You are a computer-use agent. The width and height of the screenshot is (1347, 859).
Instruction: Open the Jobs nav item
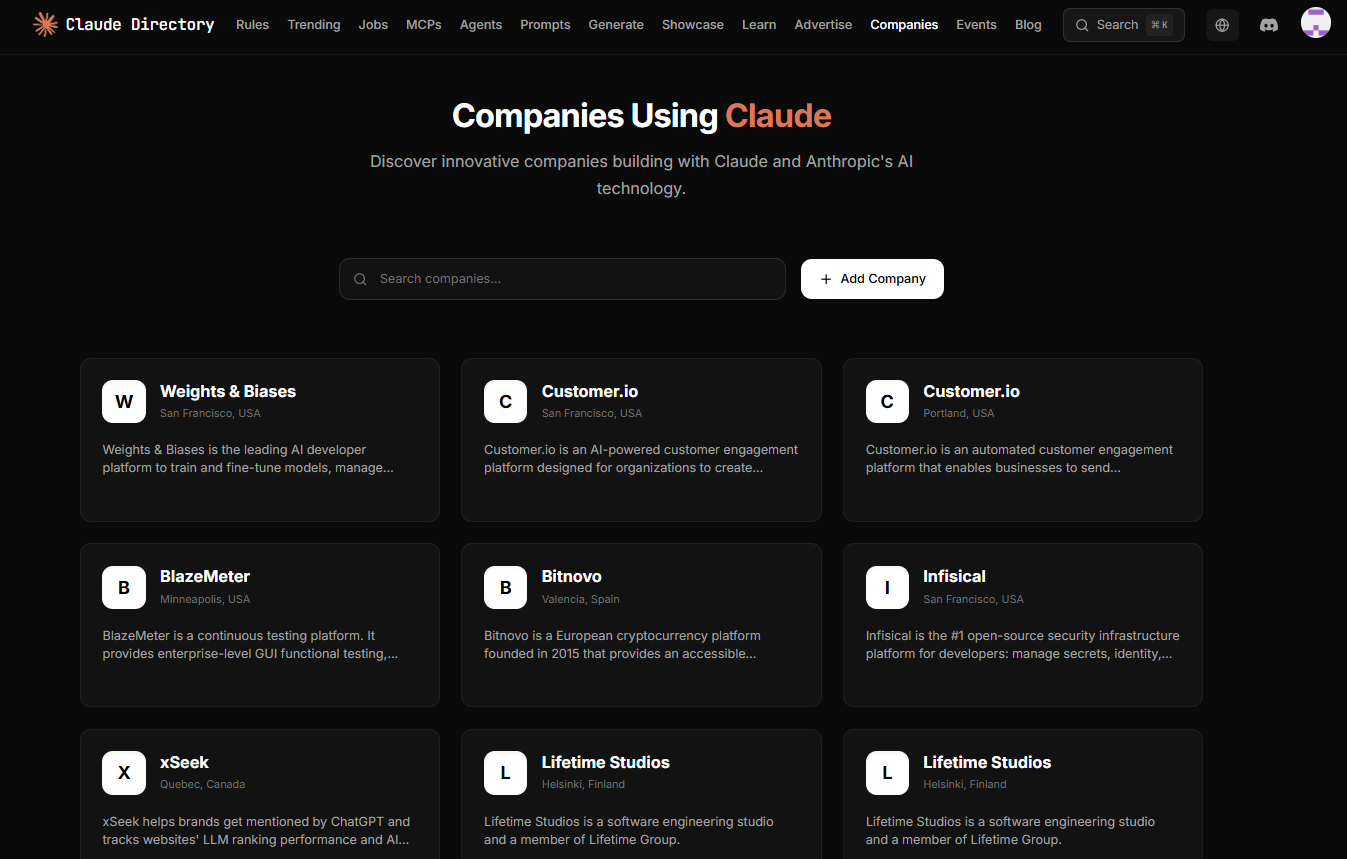[x=373, y=25]
